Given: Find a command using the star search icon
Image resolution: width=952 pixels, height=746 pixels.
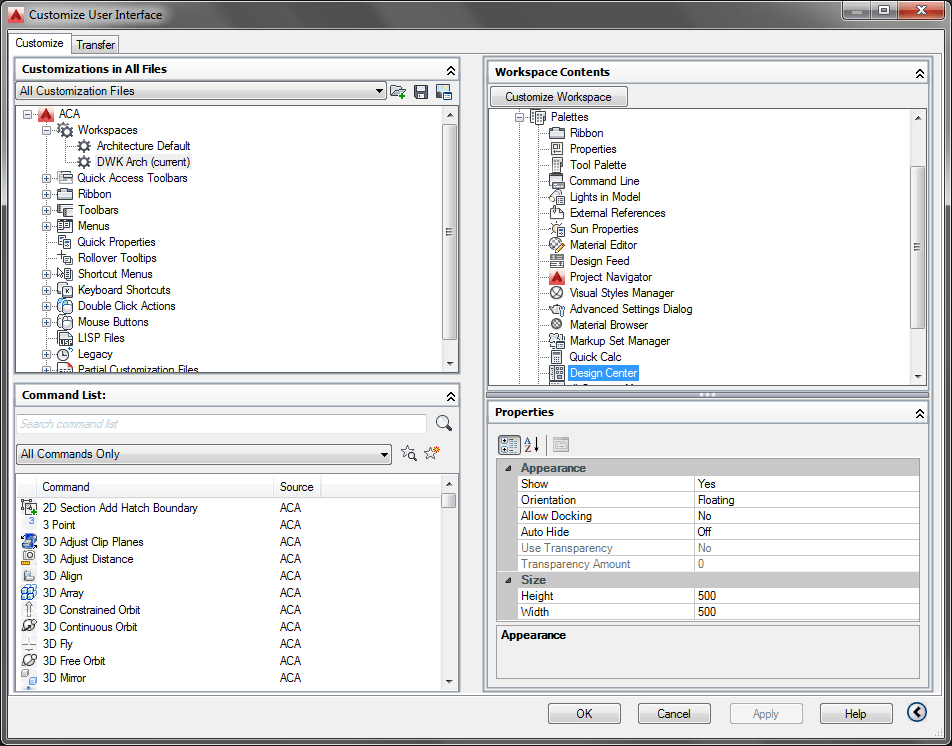Looking at the screenshot, I should 408,453.
